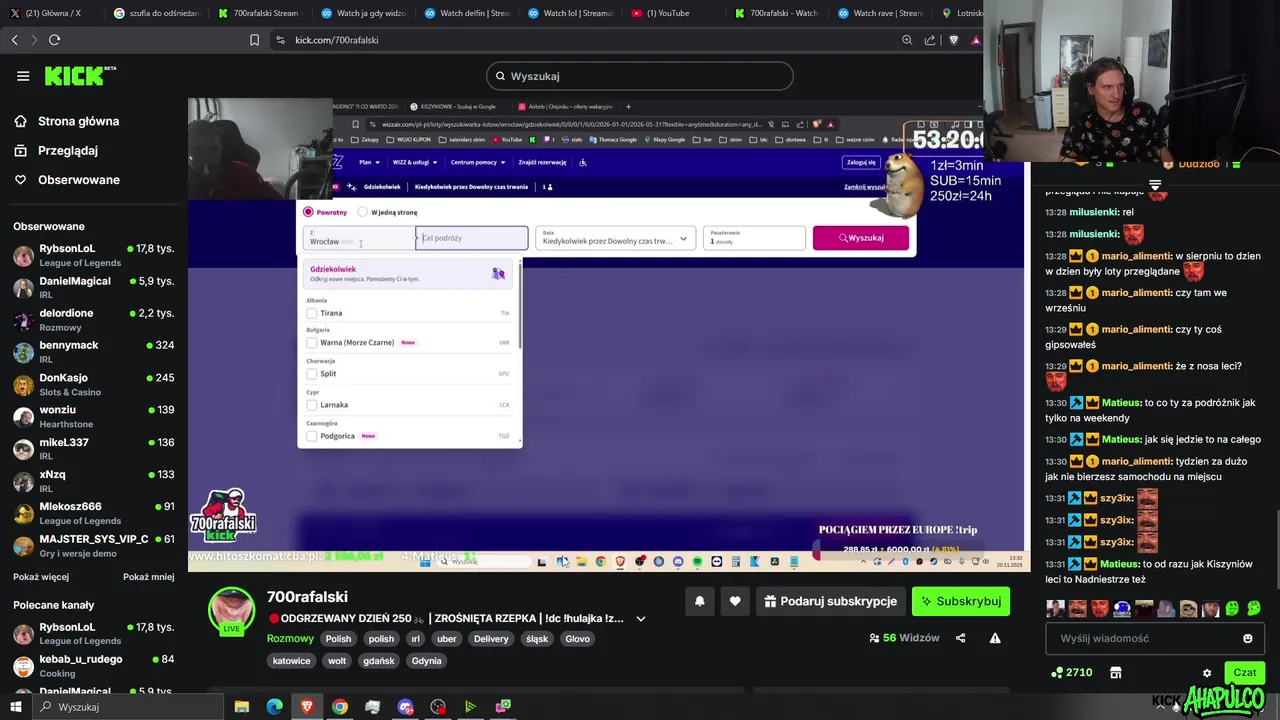
Task: Open Brave shields icon in address bar
Action: [x=953, y=40]
